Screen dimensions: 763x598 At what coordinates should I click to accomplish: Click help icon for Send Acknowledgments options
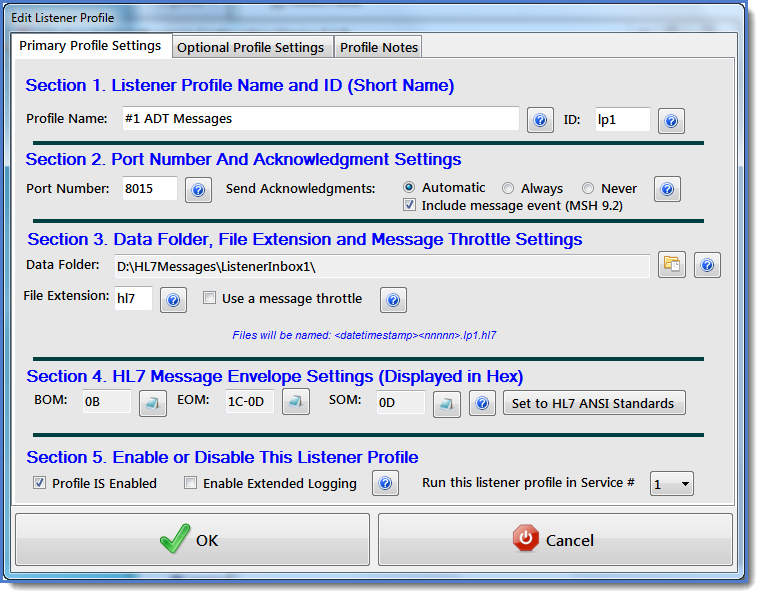click(x=667, y=189)
